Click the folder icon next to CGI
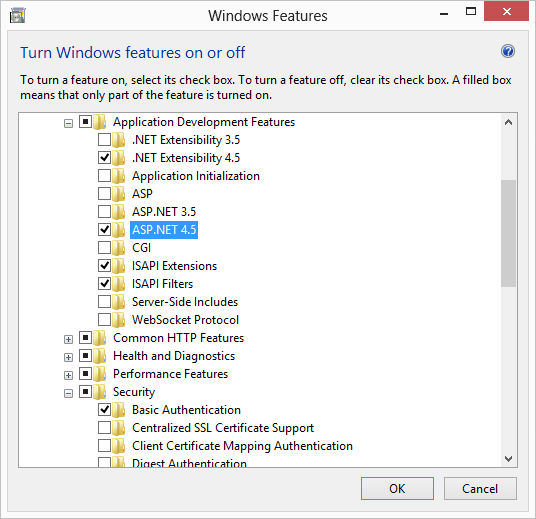 pos(119,248)
